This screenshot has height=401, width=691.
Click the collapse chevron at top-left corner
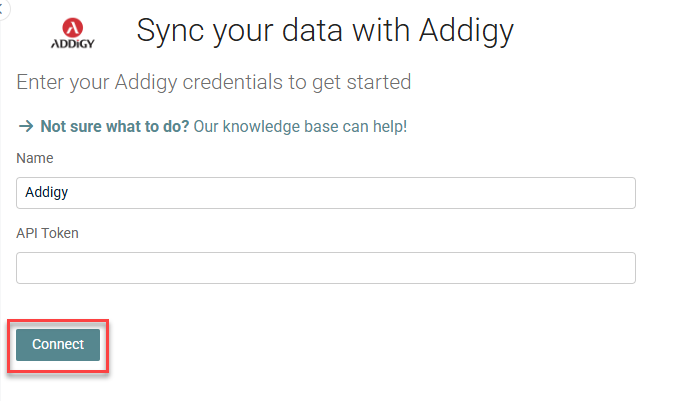[x=3, y=6]
